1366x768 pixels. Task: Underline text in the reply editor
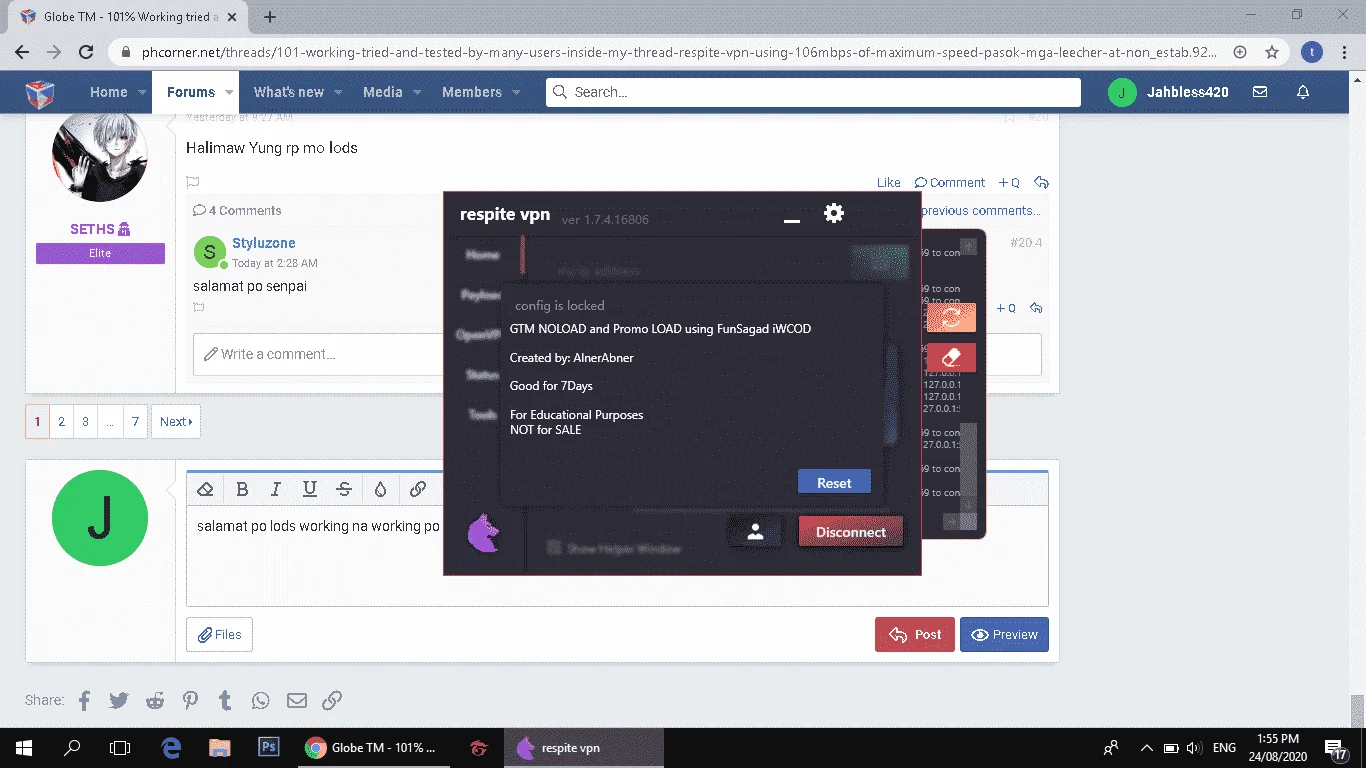pyautogui.click(x=310, y=489)
